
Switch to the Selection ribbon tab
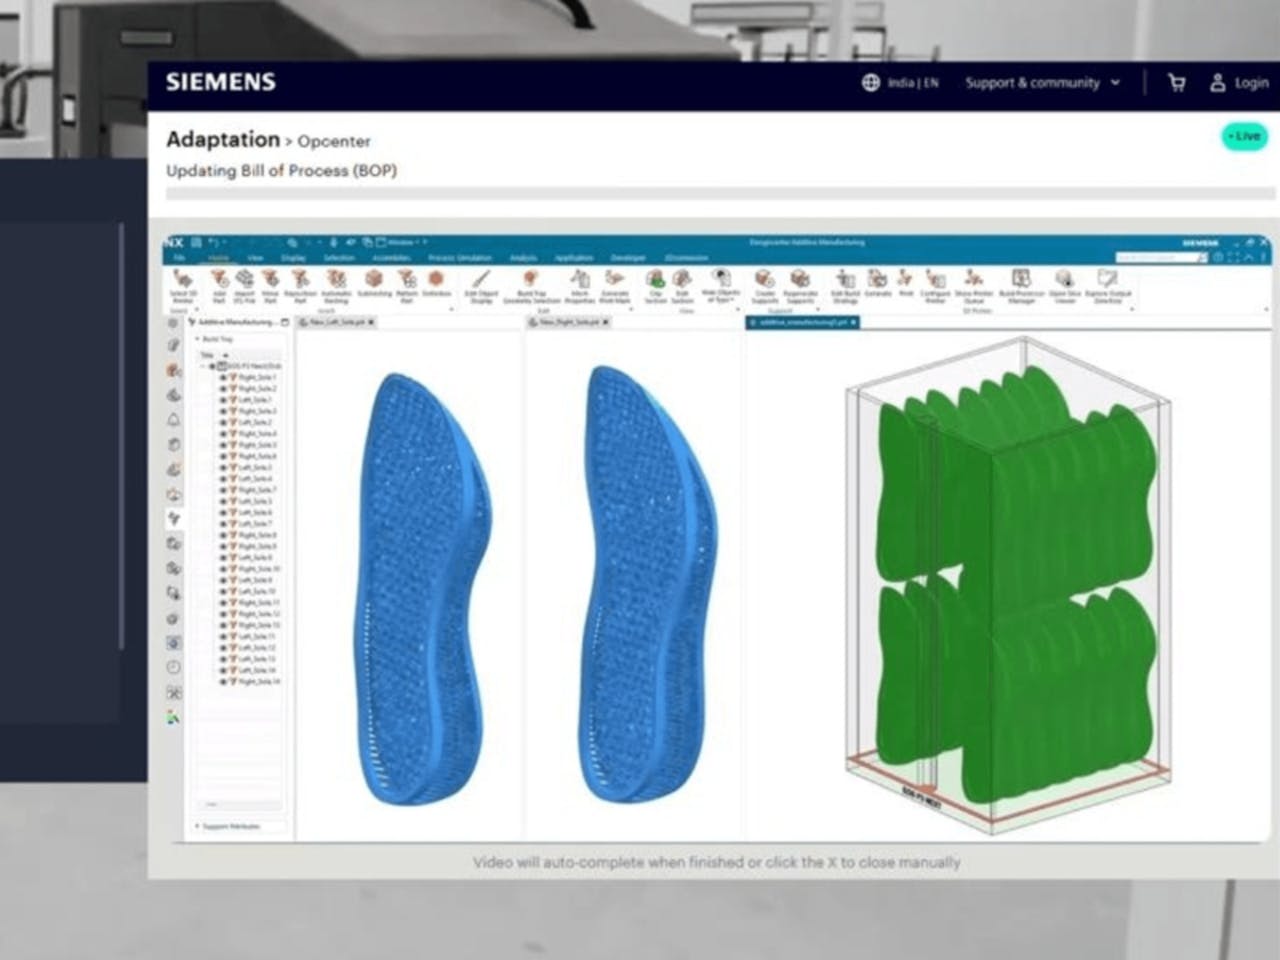(340, 258)
